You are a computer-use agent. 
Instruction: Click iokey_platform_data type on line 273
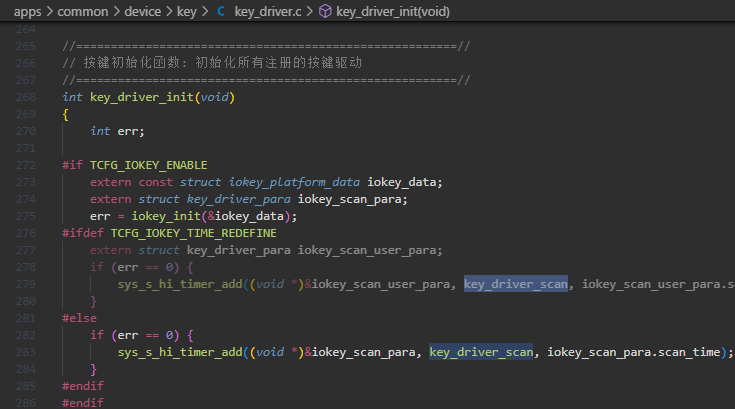coord(294,182)
